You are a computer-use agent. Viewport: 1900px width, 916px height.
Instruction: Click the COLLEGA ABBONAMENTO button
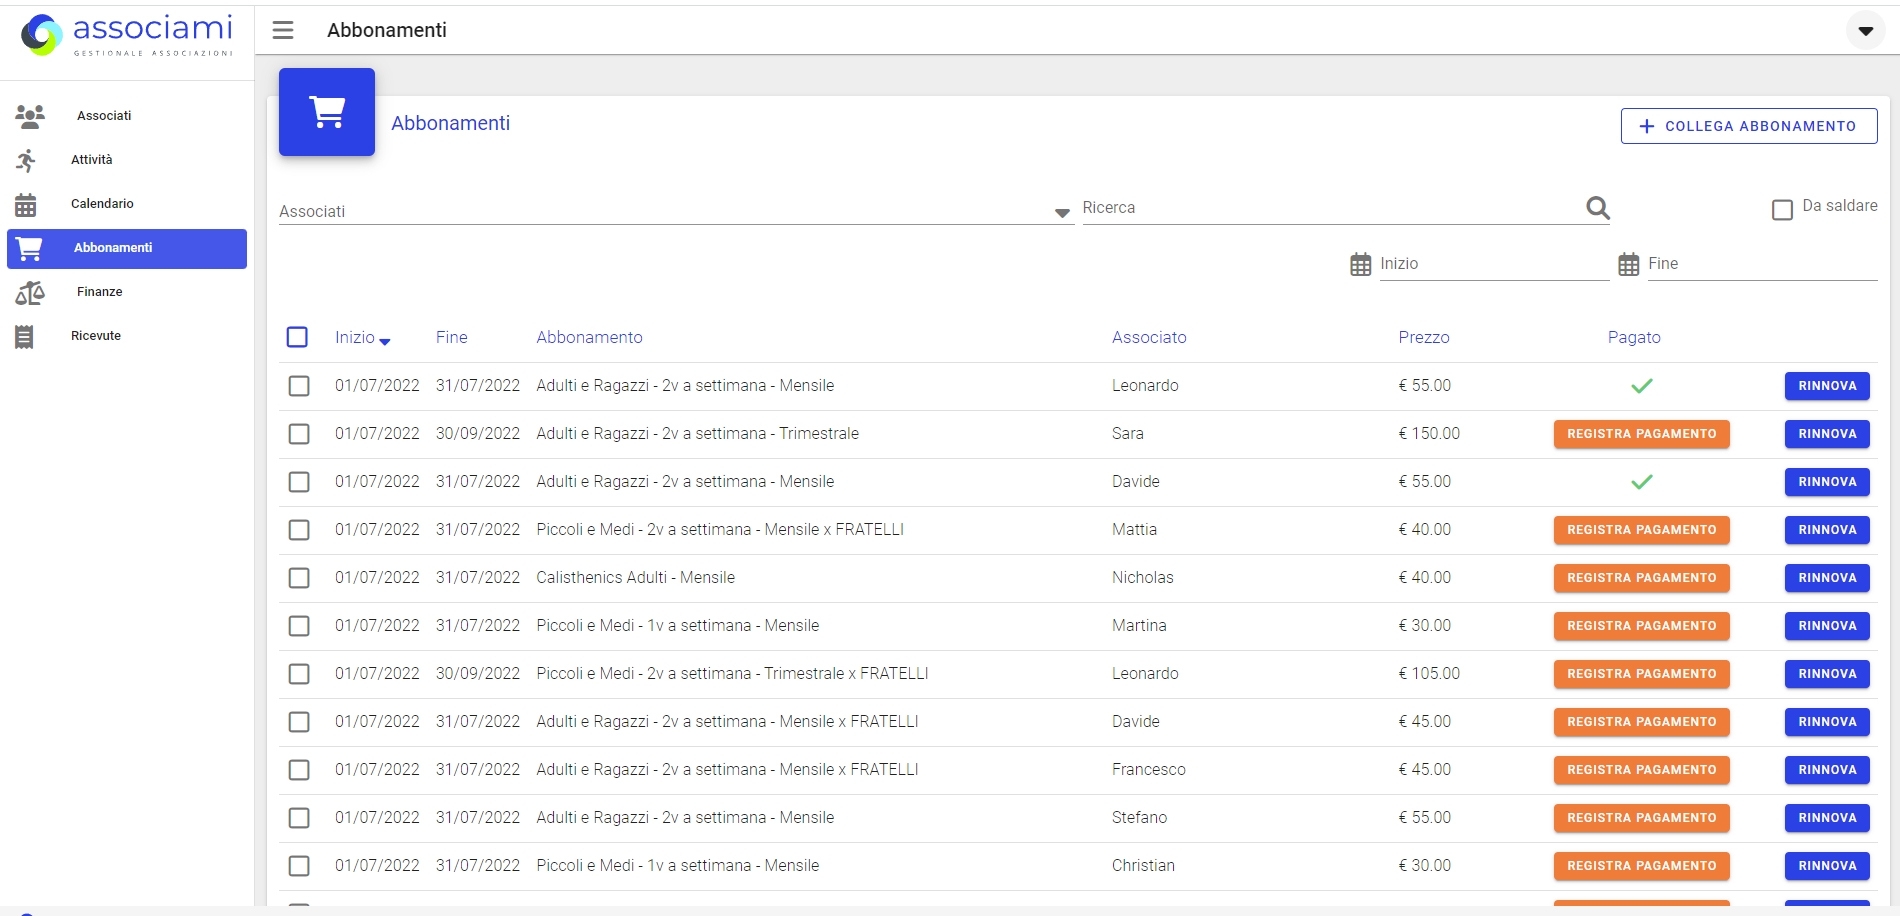click(1748, 126)
